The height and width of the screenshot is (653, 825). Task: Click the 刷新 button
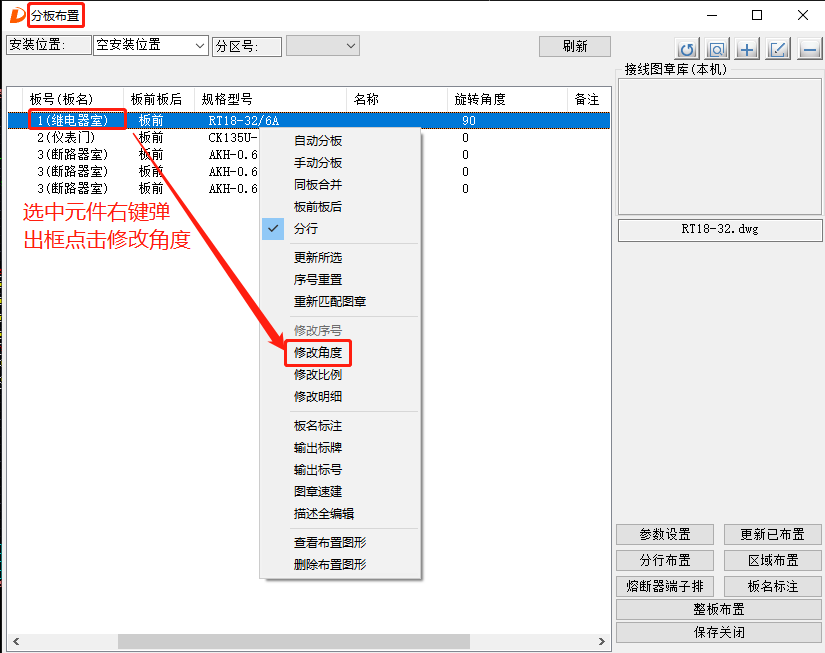[575, 46]
